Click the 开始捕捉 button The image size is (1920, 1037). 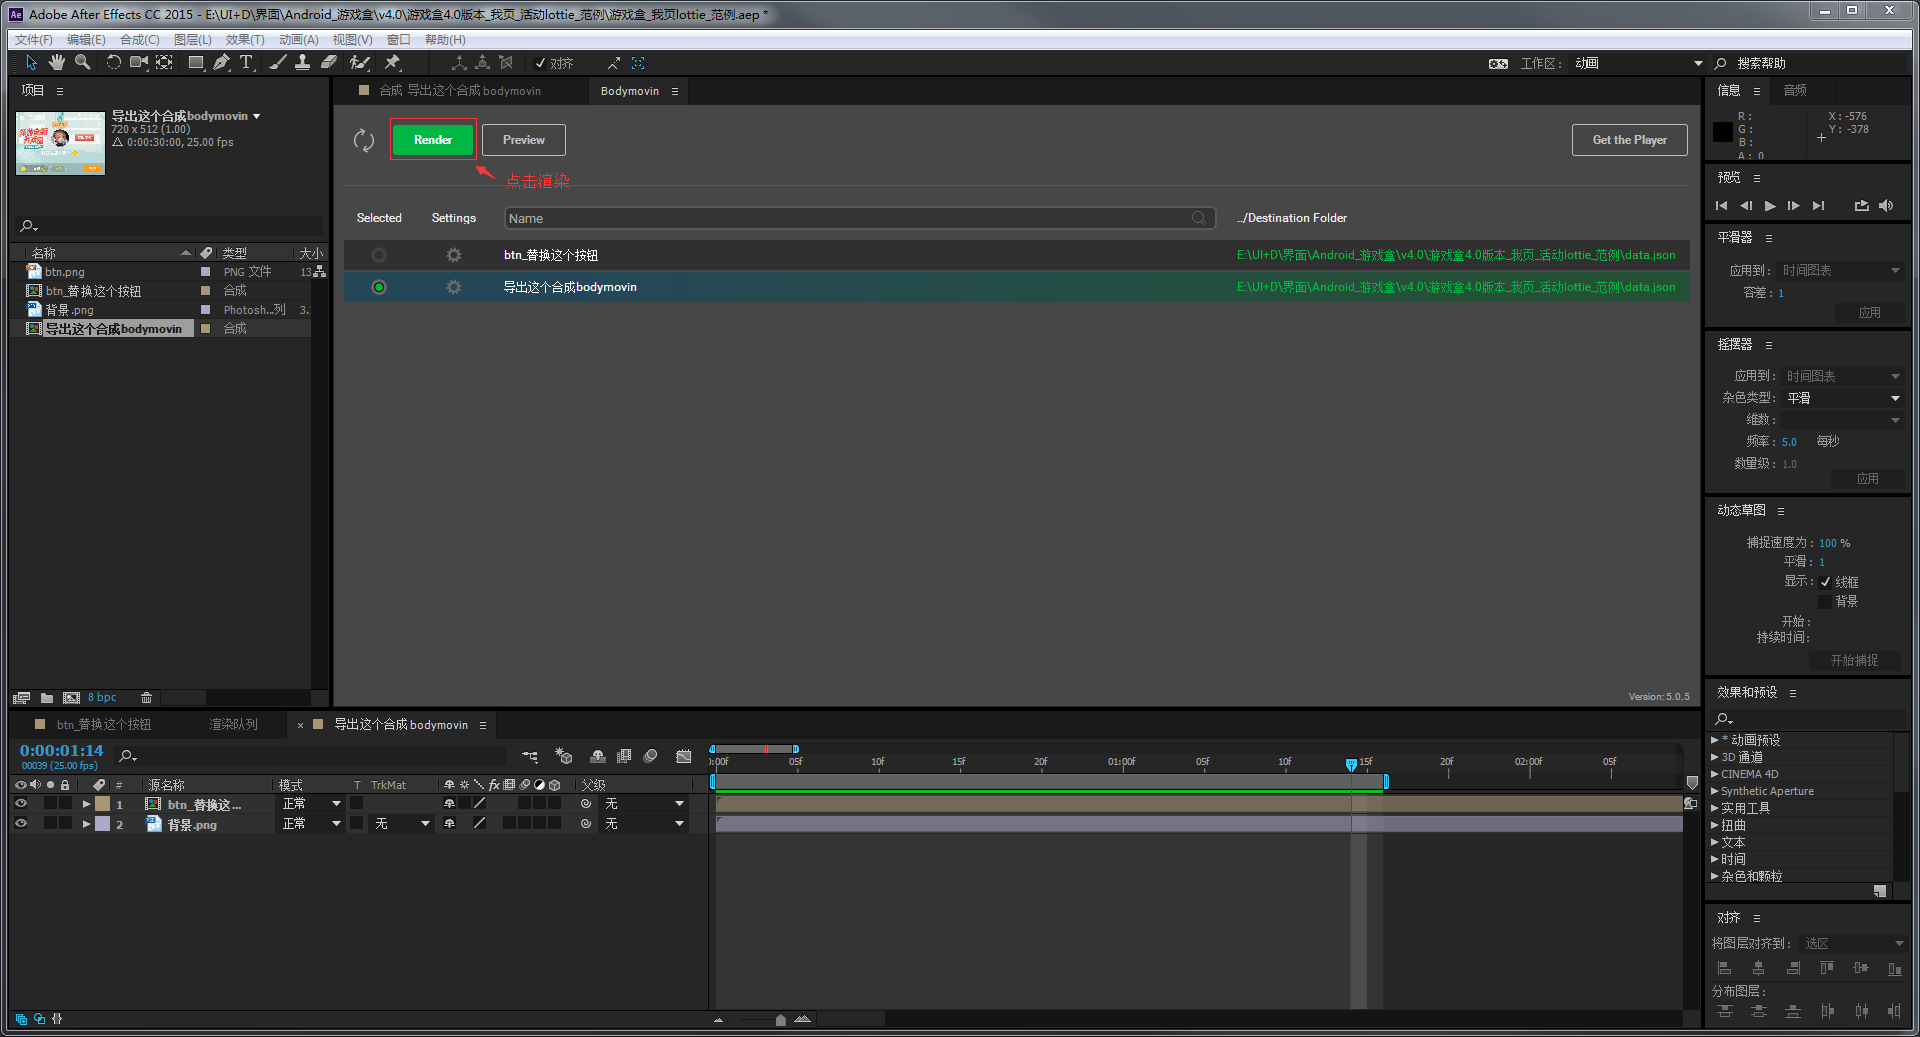[x=1854, y=661]
